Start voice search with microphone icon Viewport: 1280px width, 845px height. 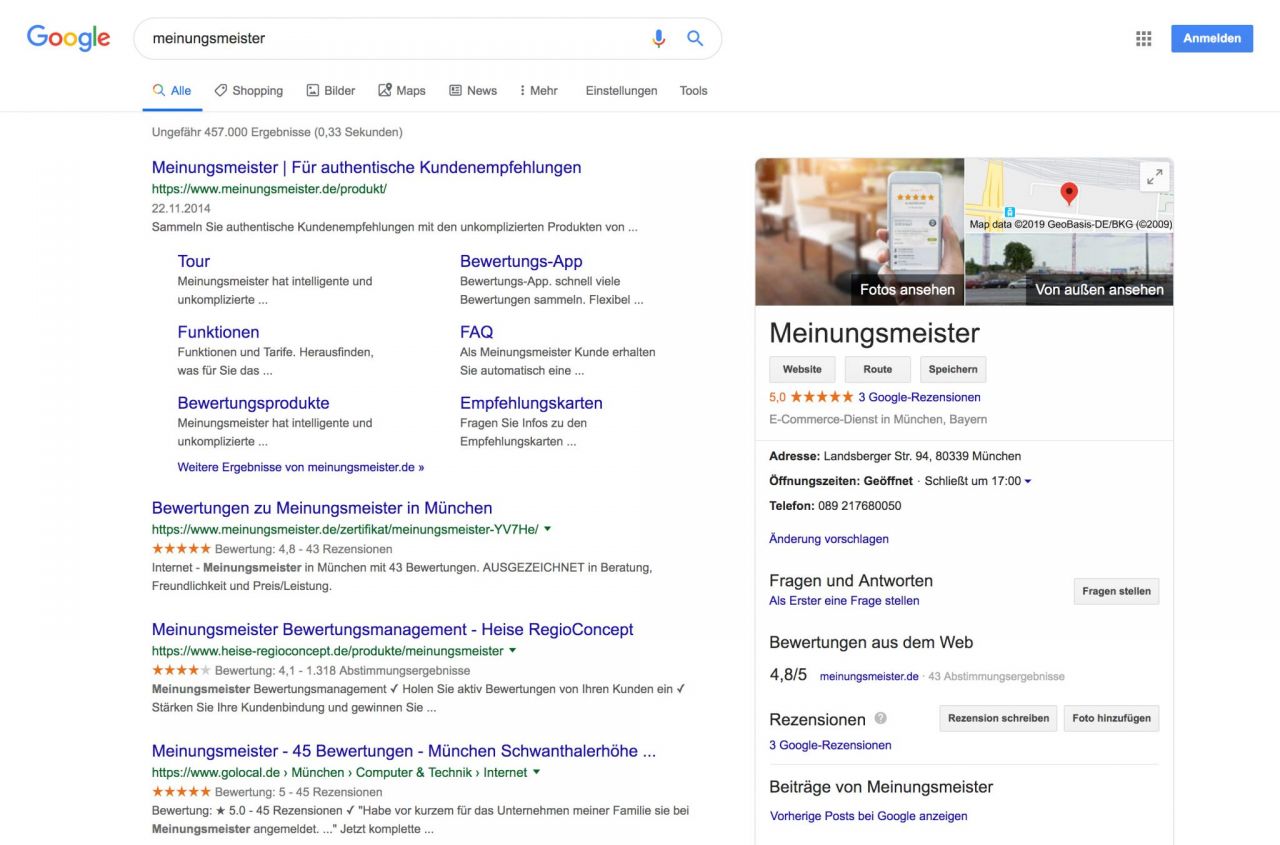pos(658,39)
